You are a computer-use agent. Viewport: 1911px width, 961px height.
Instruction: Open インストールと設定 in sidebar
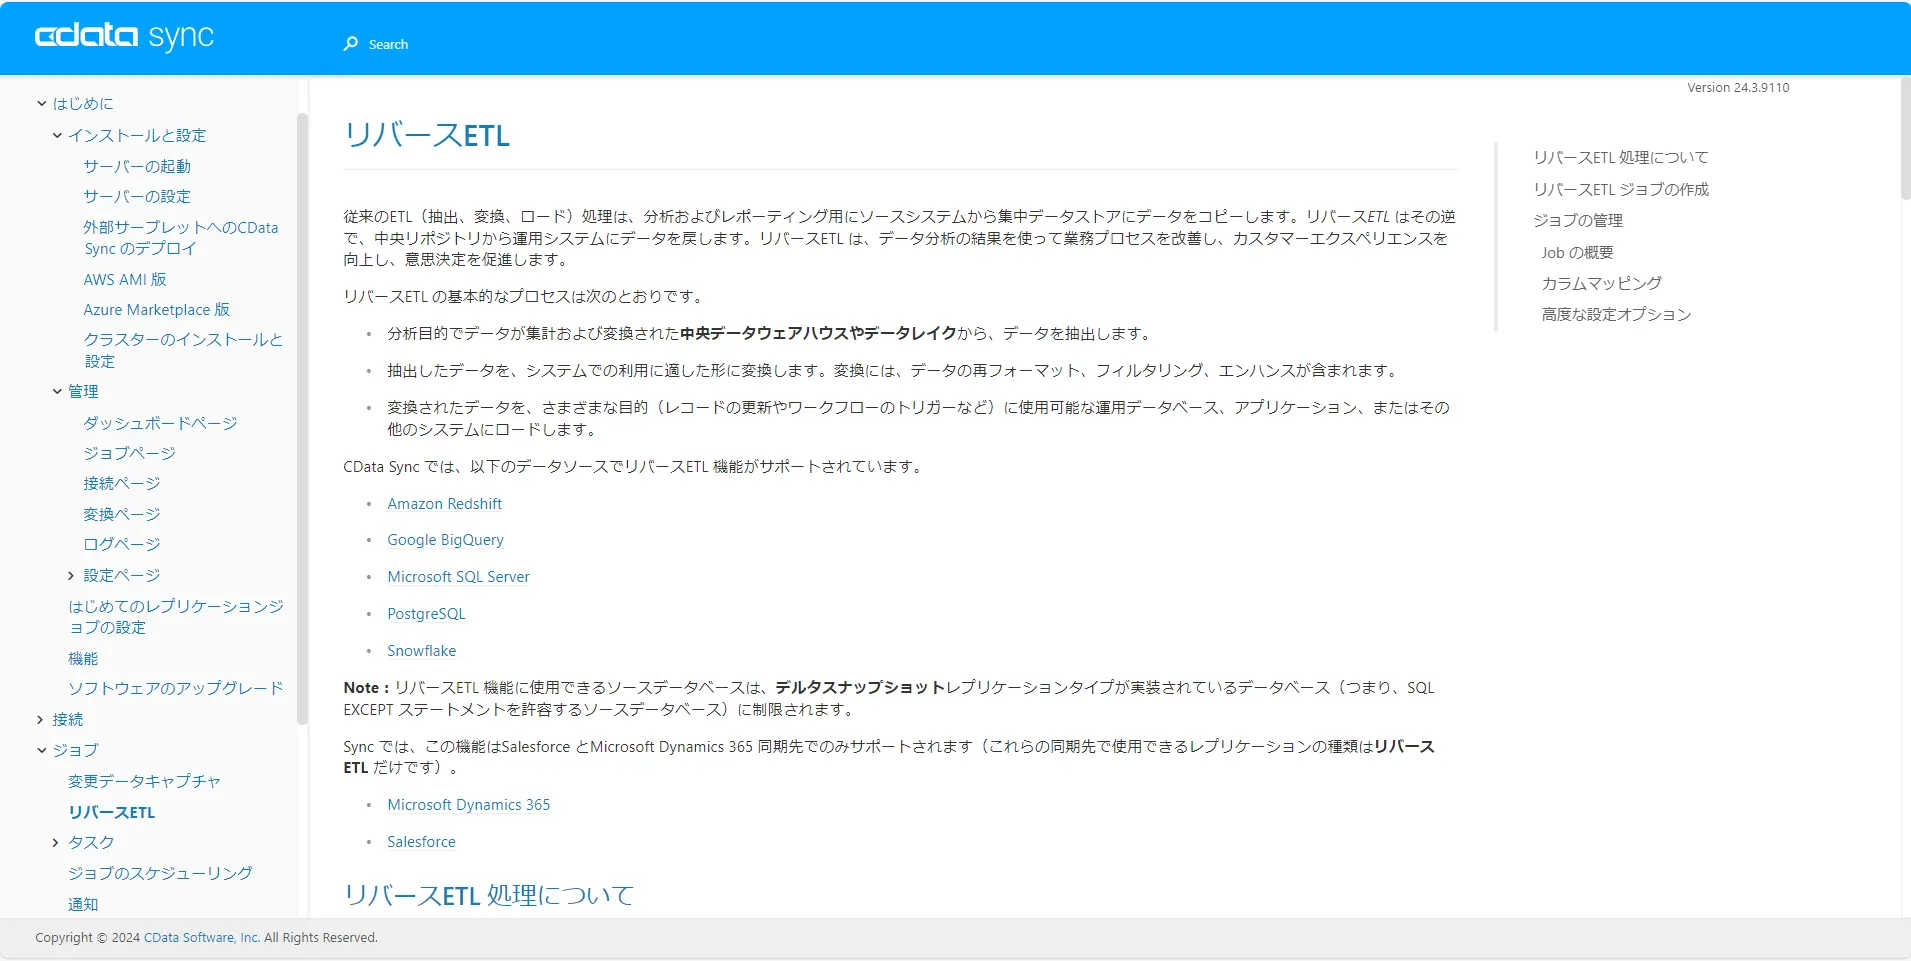pyautogui.click(x=137, y=135)
